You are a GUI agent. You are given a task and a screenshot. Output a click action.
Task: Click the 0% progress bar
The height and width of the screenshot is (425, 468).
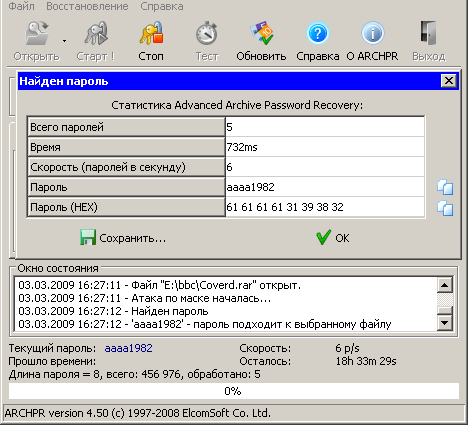tap(234, 391)
